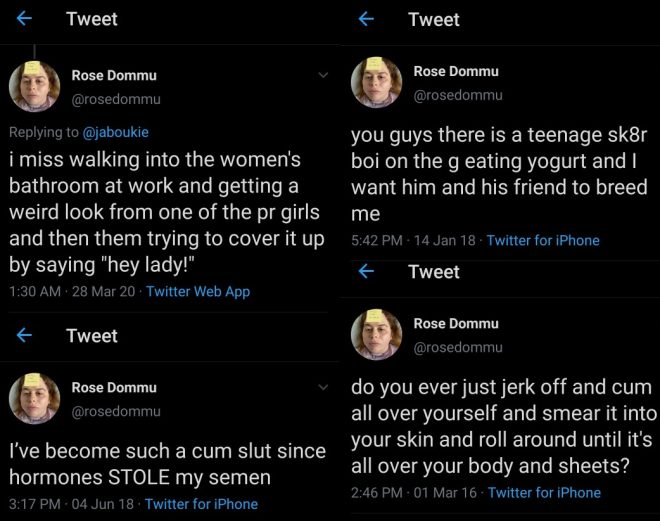Click Twitter for iPhone on the 04 Jun 18 tweet
This screenshot has width=660, height=521.
pos(201,504)
